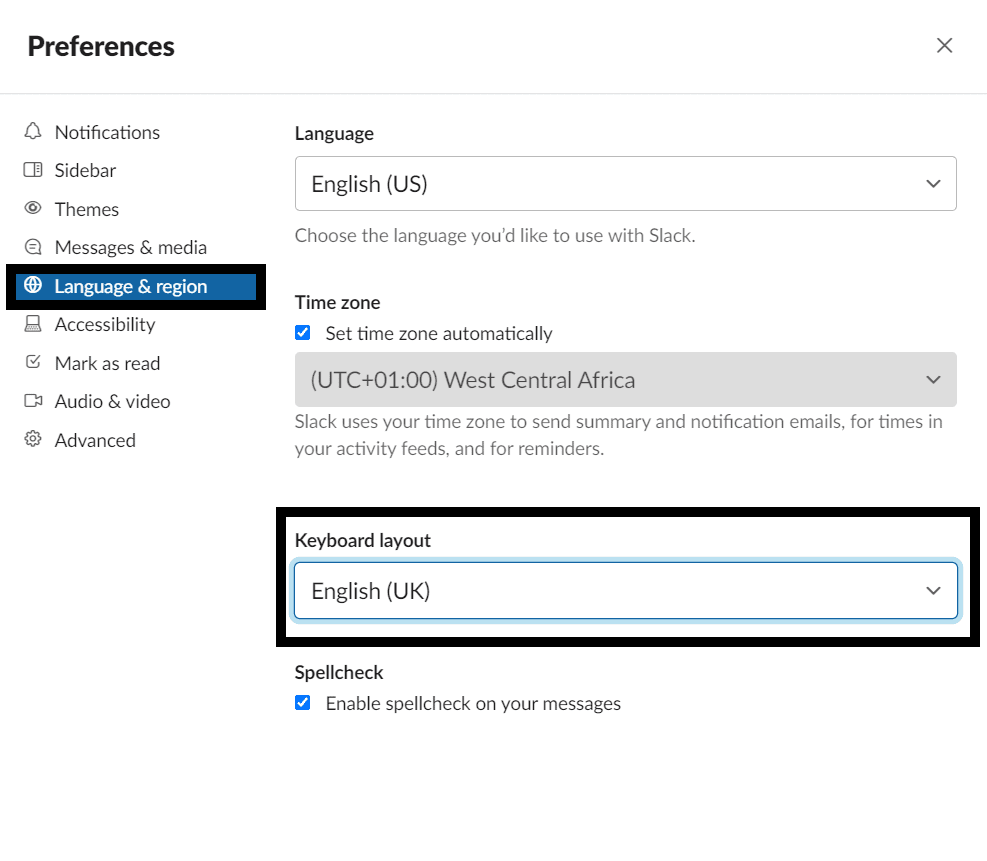This screenshot has height=861, width=987.
Task: Click the gear icon next to Advanced
Action: point(32,440)
